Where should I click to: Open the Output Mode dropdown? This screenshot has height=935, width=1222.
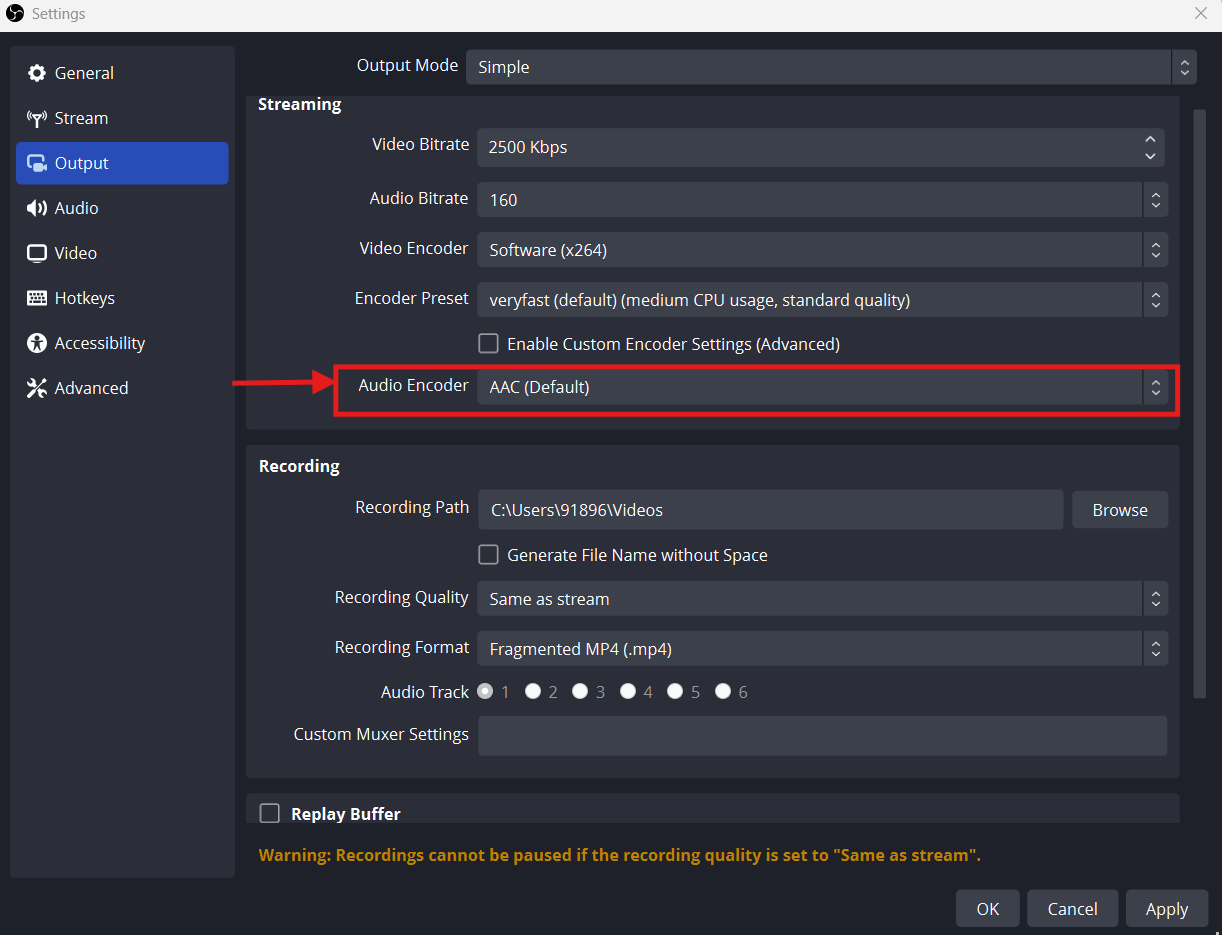pos(831,67)
